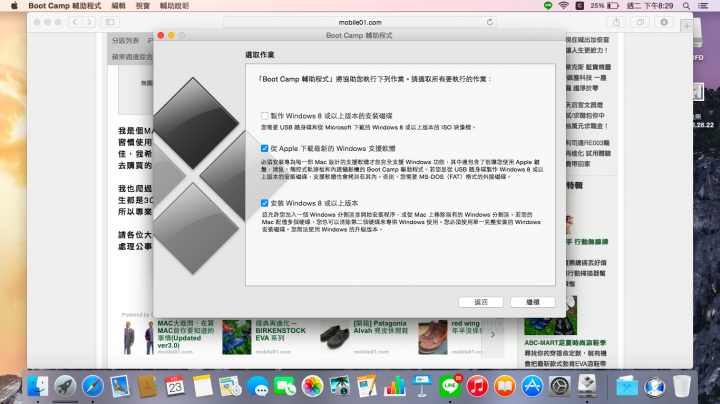Click the battery 25% indicator

(604, 6)
